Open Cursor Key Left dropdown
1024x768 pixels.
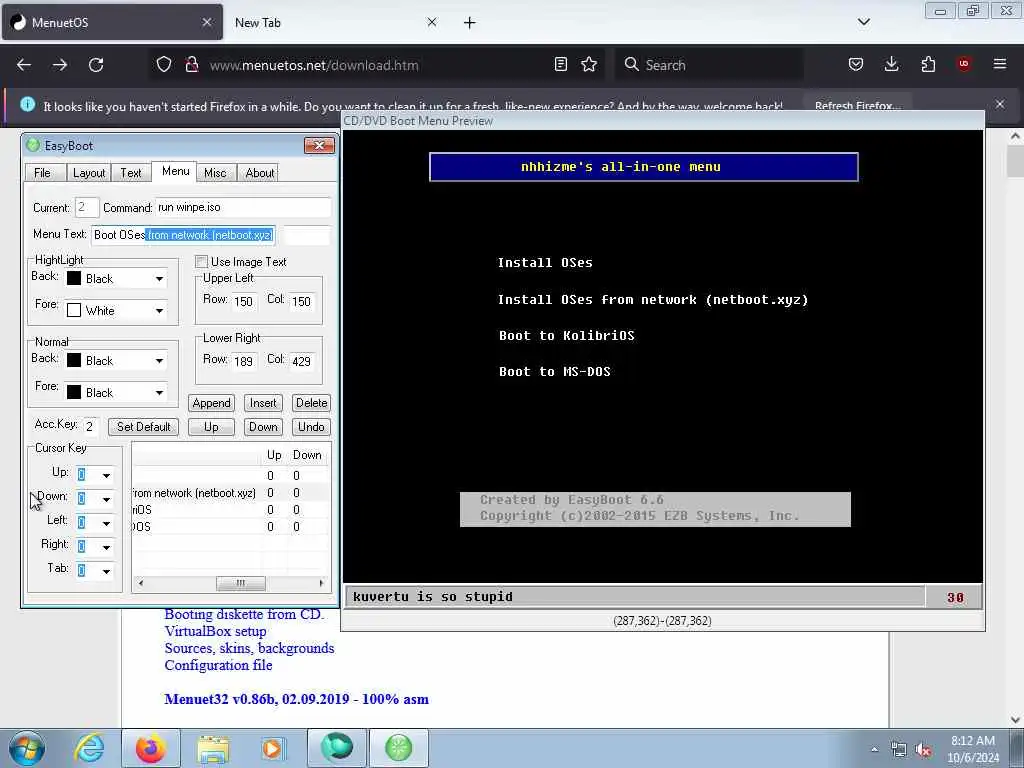106,524
